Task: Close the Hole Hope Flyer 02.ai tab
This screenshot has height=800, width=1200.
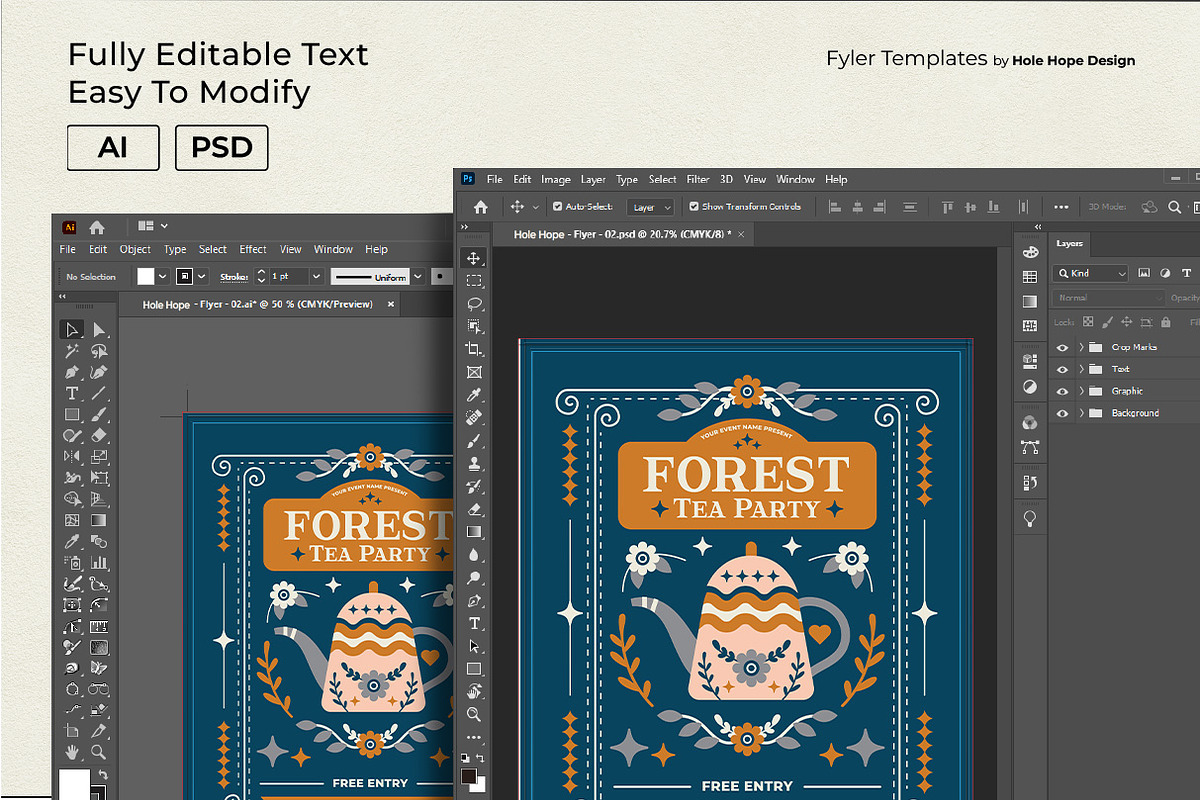Action: coord(391,304)
